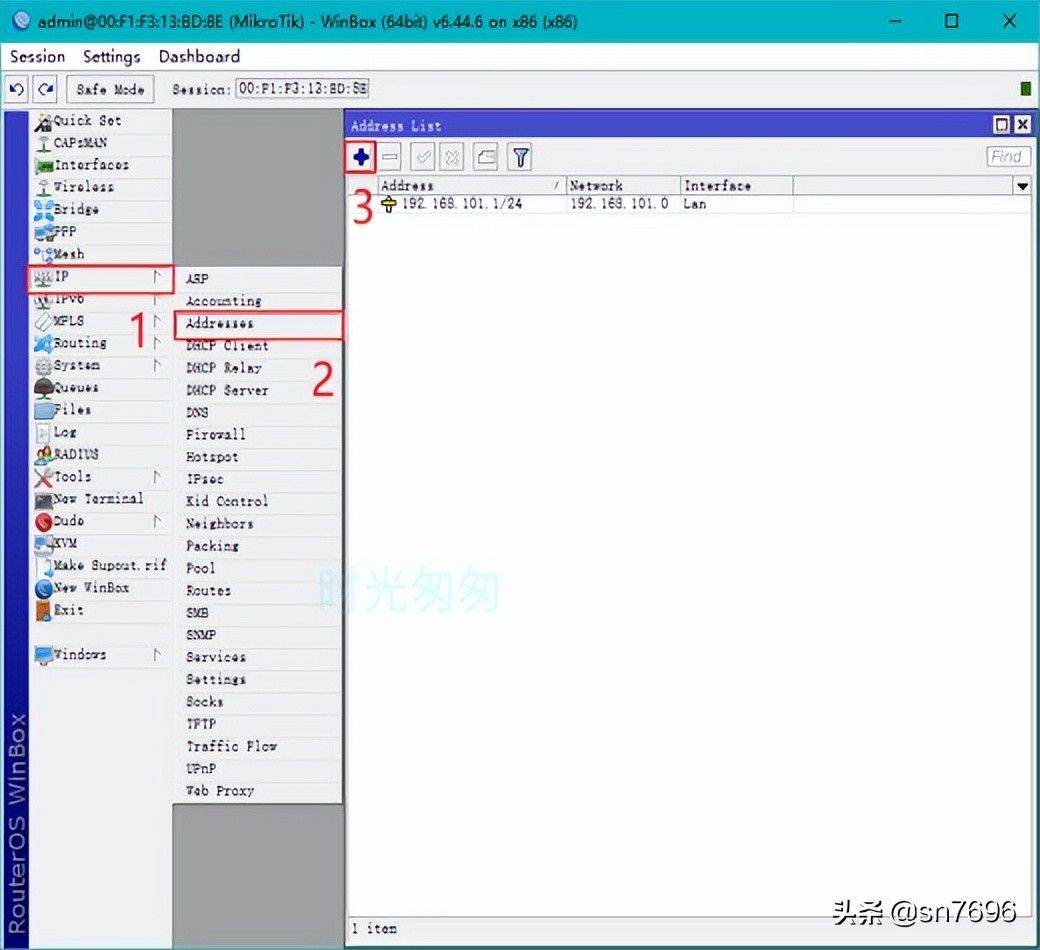
Task: Select DHCP Server in the IP submenu
Action: (x=259, y=391)
